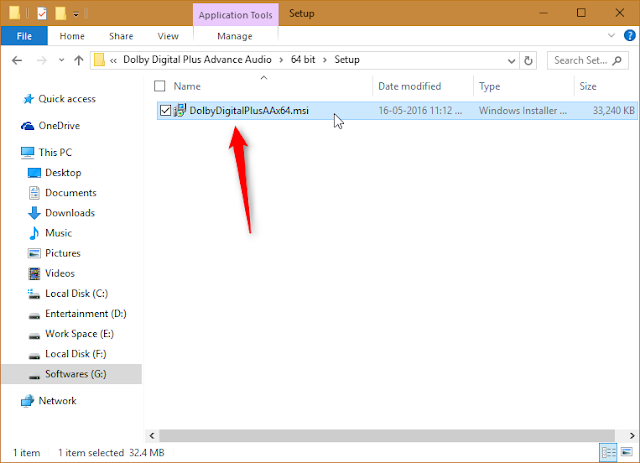Open Entertainment (D:) drive
Screen dimensions: 640x463
(x=86, y=314)
